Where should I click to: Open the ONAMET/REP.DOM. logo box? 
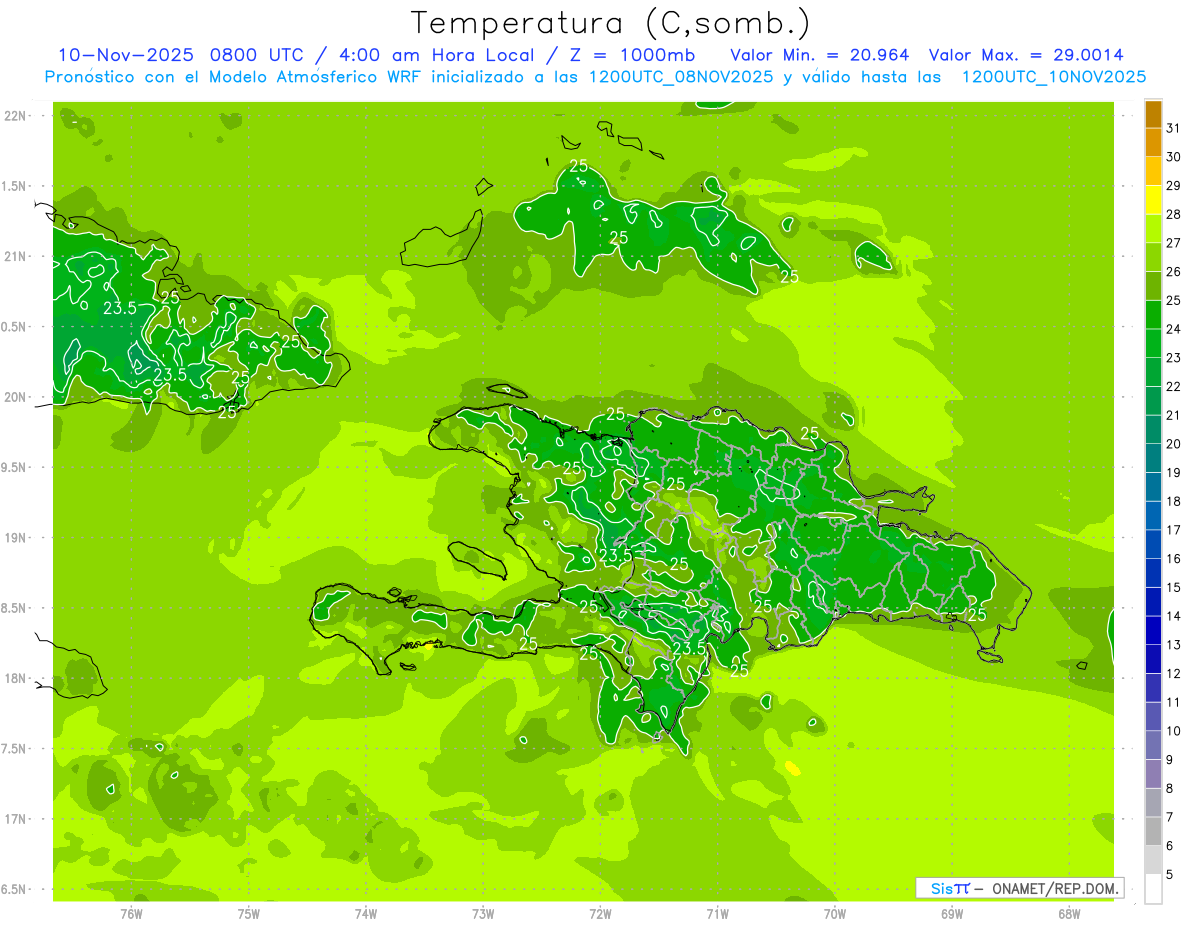[x=1019, y=888]
